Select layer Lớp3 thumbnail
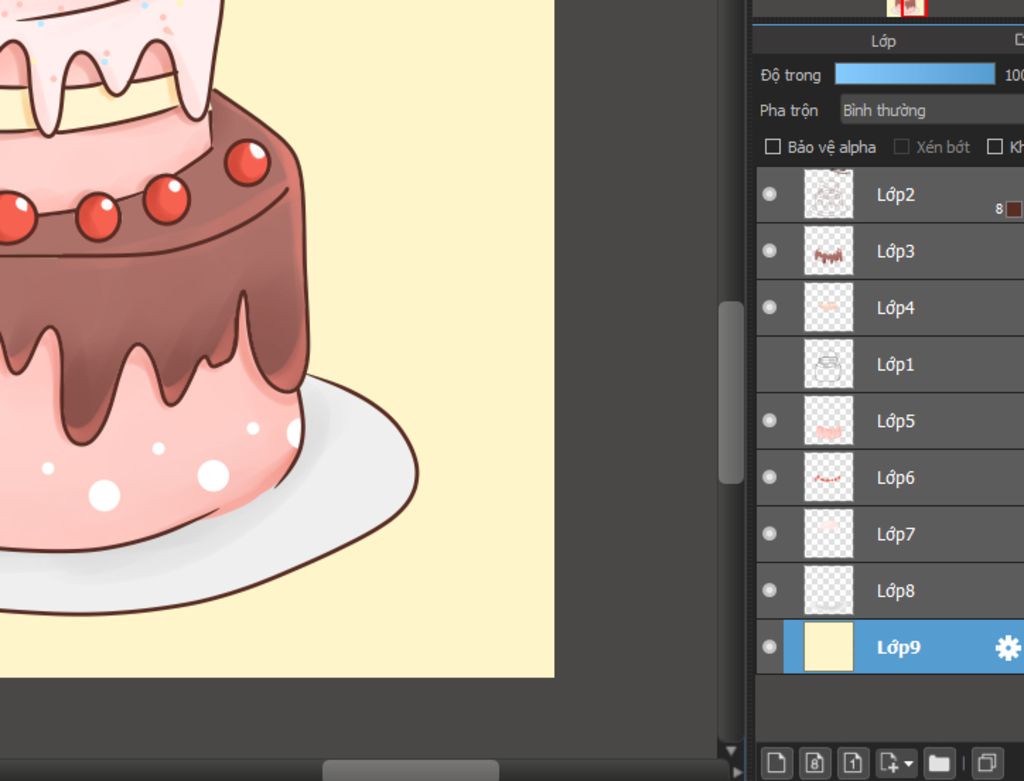 pos(829,251)
